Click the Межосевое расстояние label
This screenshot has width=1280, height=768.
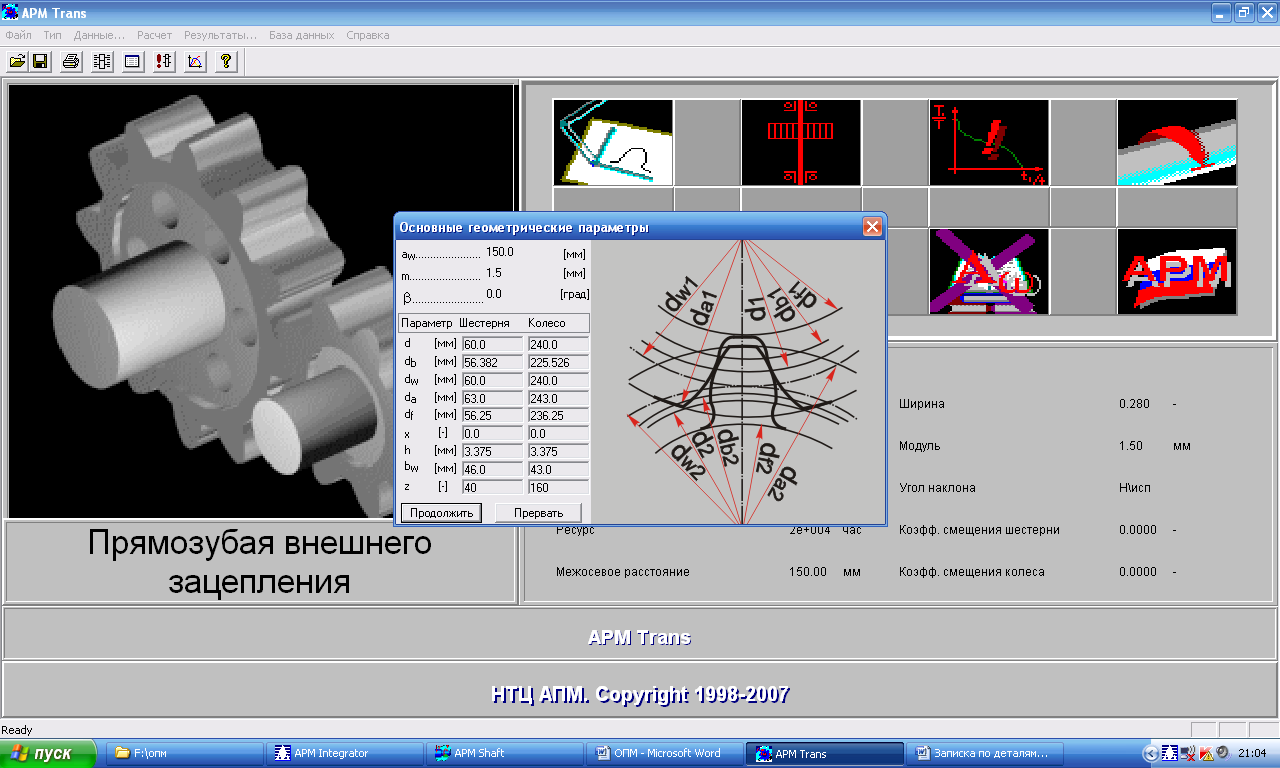coord(623,572)
